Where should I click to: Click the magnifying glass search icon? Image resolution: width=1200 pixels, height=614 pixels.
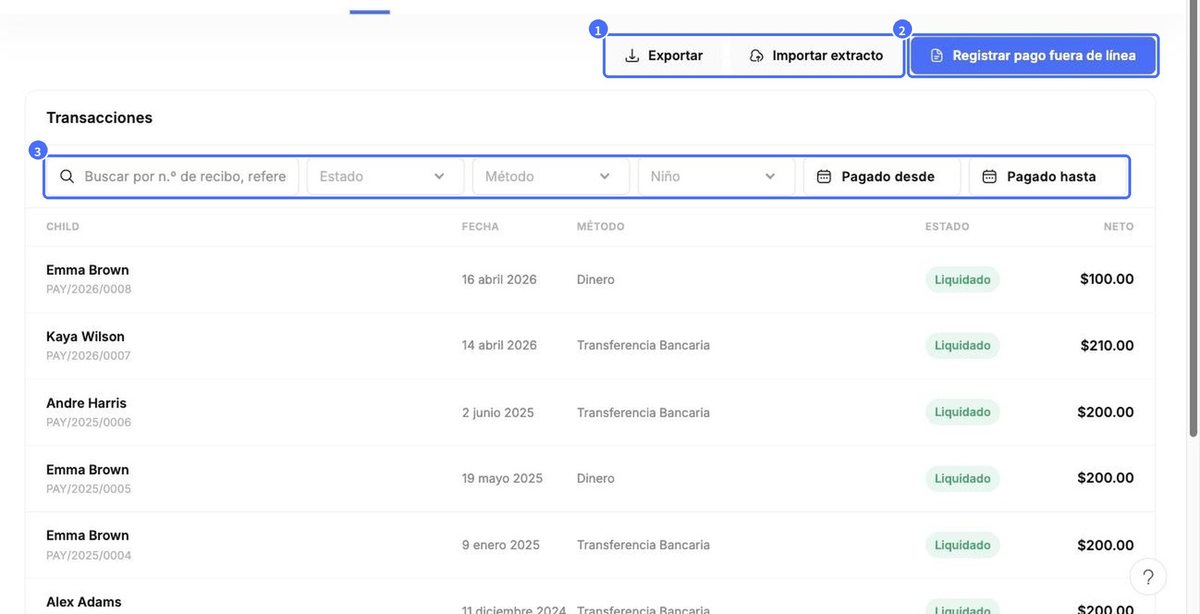click(67, 177)
